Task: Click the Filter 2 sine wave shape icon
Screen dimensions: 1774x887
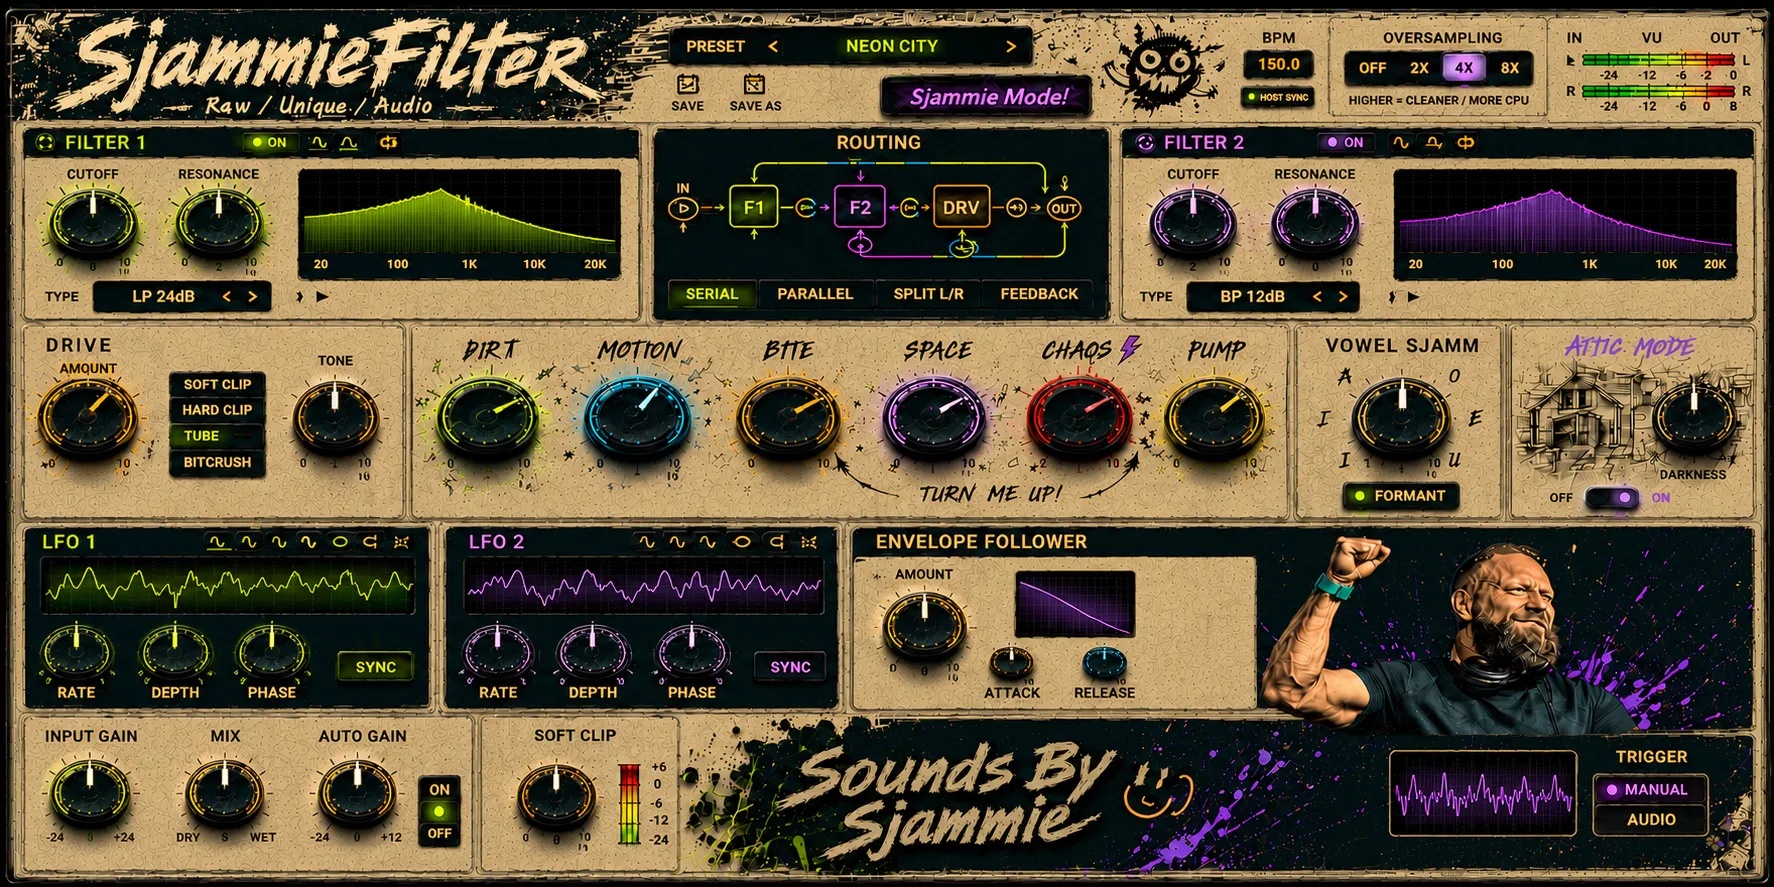Action: click(1401, 143)
